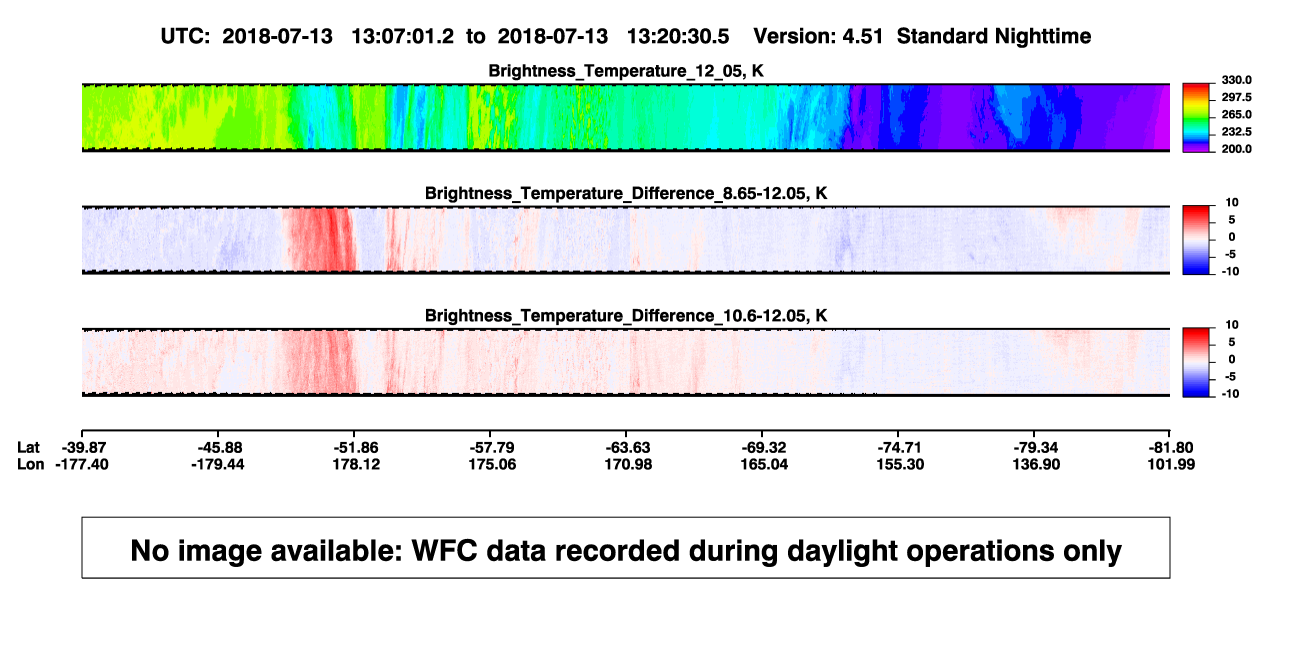Click latitude value -69.32
This screenshot has width=1300, height=667.
(762, 446)
